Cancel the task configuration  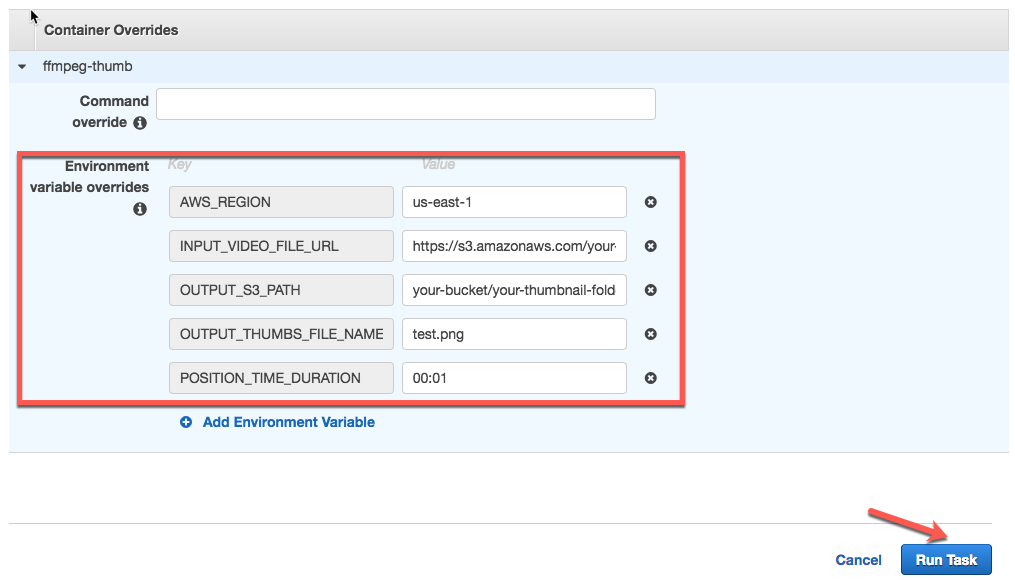(x=858, y=560)
